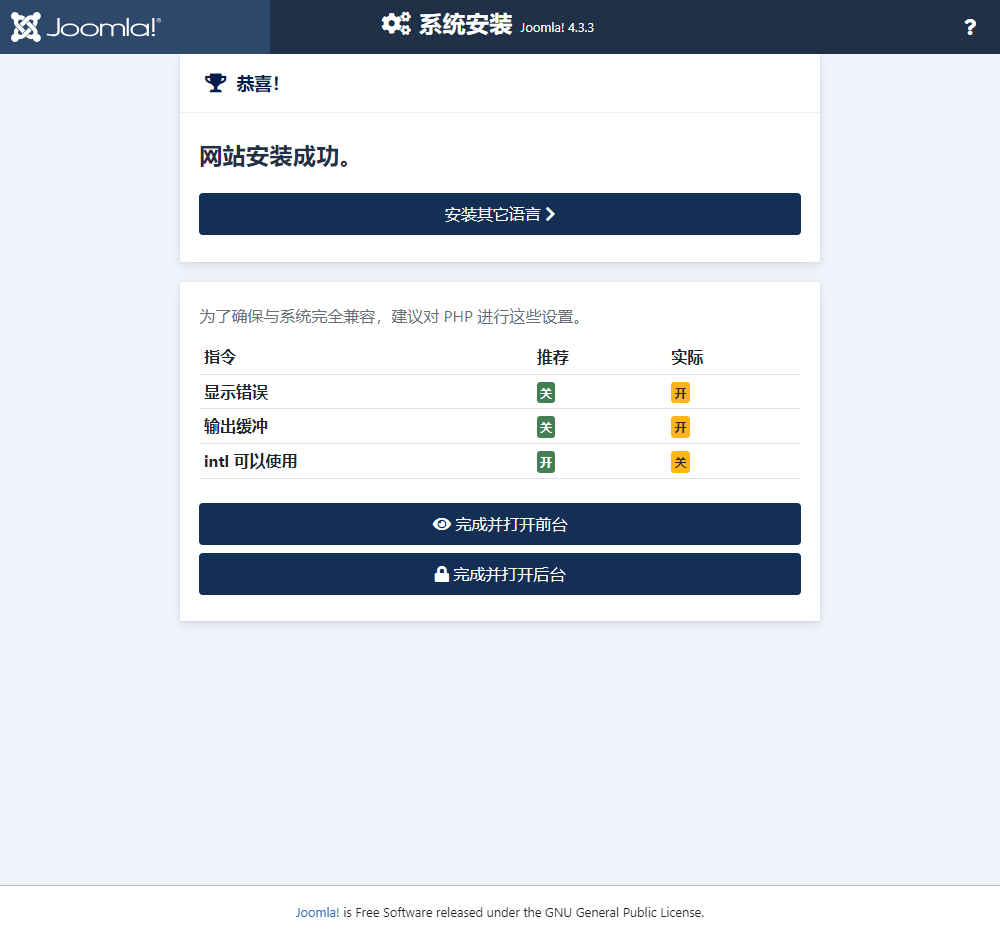The width and height of the screenshot is (1000, 937).
Task: Click the 指令 column header
Action: tap(220, 357)
